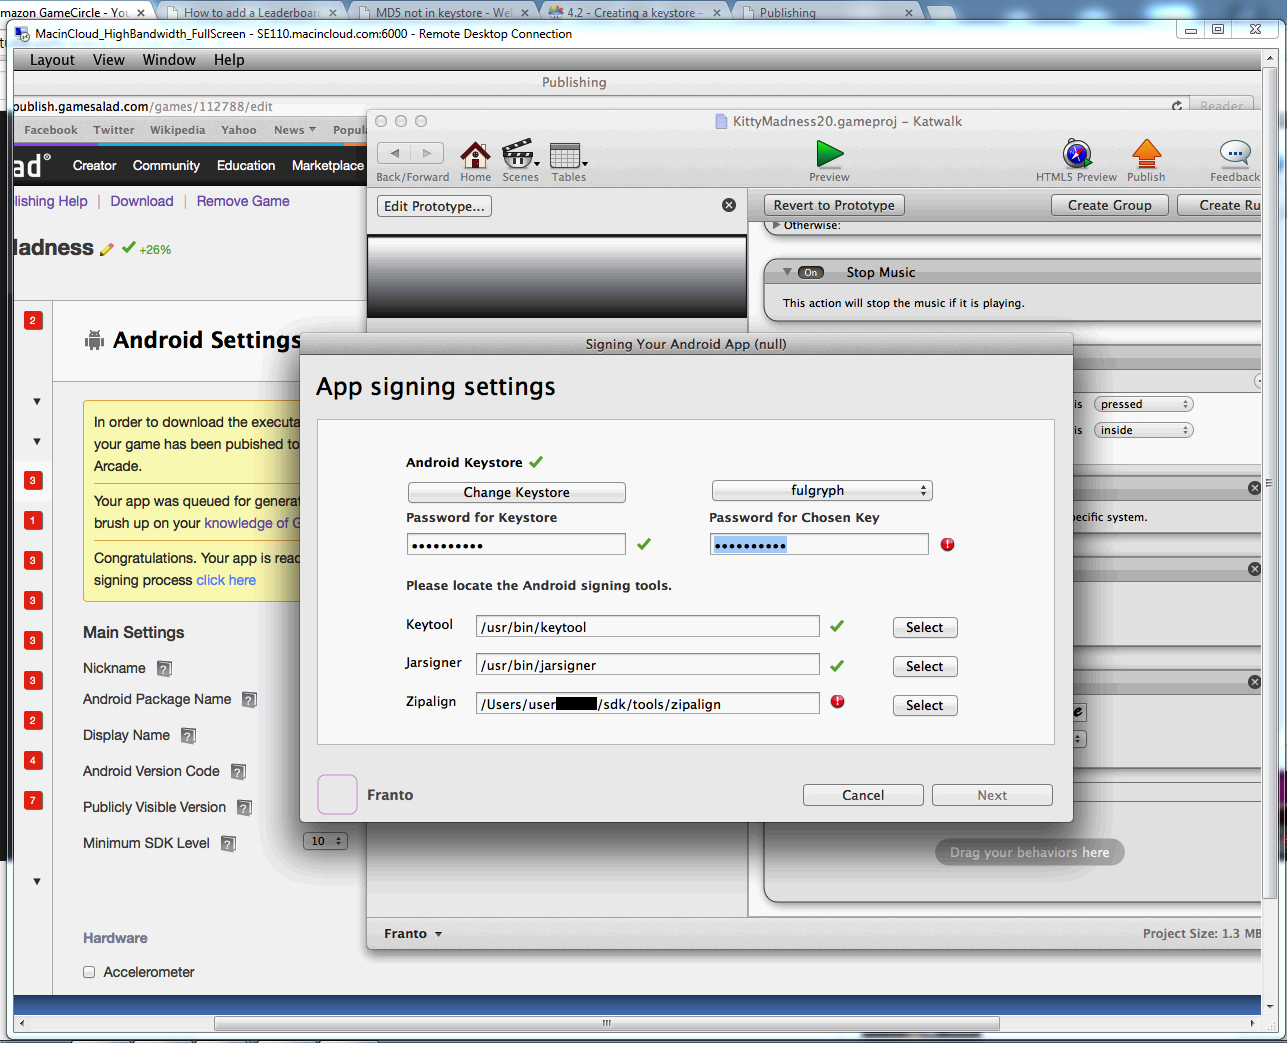The height and width of the screenshot is (1043, 1287).
Task: Click the Android Version Code help icon
Action: pyautogui.click(x=238, y=772)
